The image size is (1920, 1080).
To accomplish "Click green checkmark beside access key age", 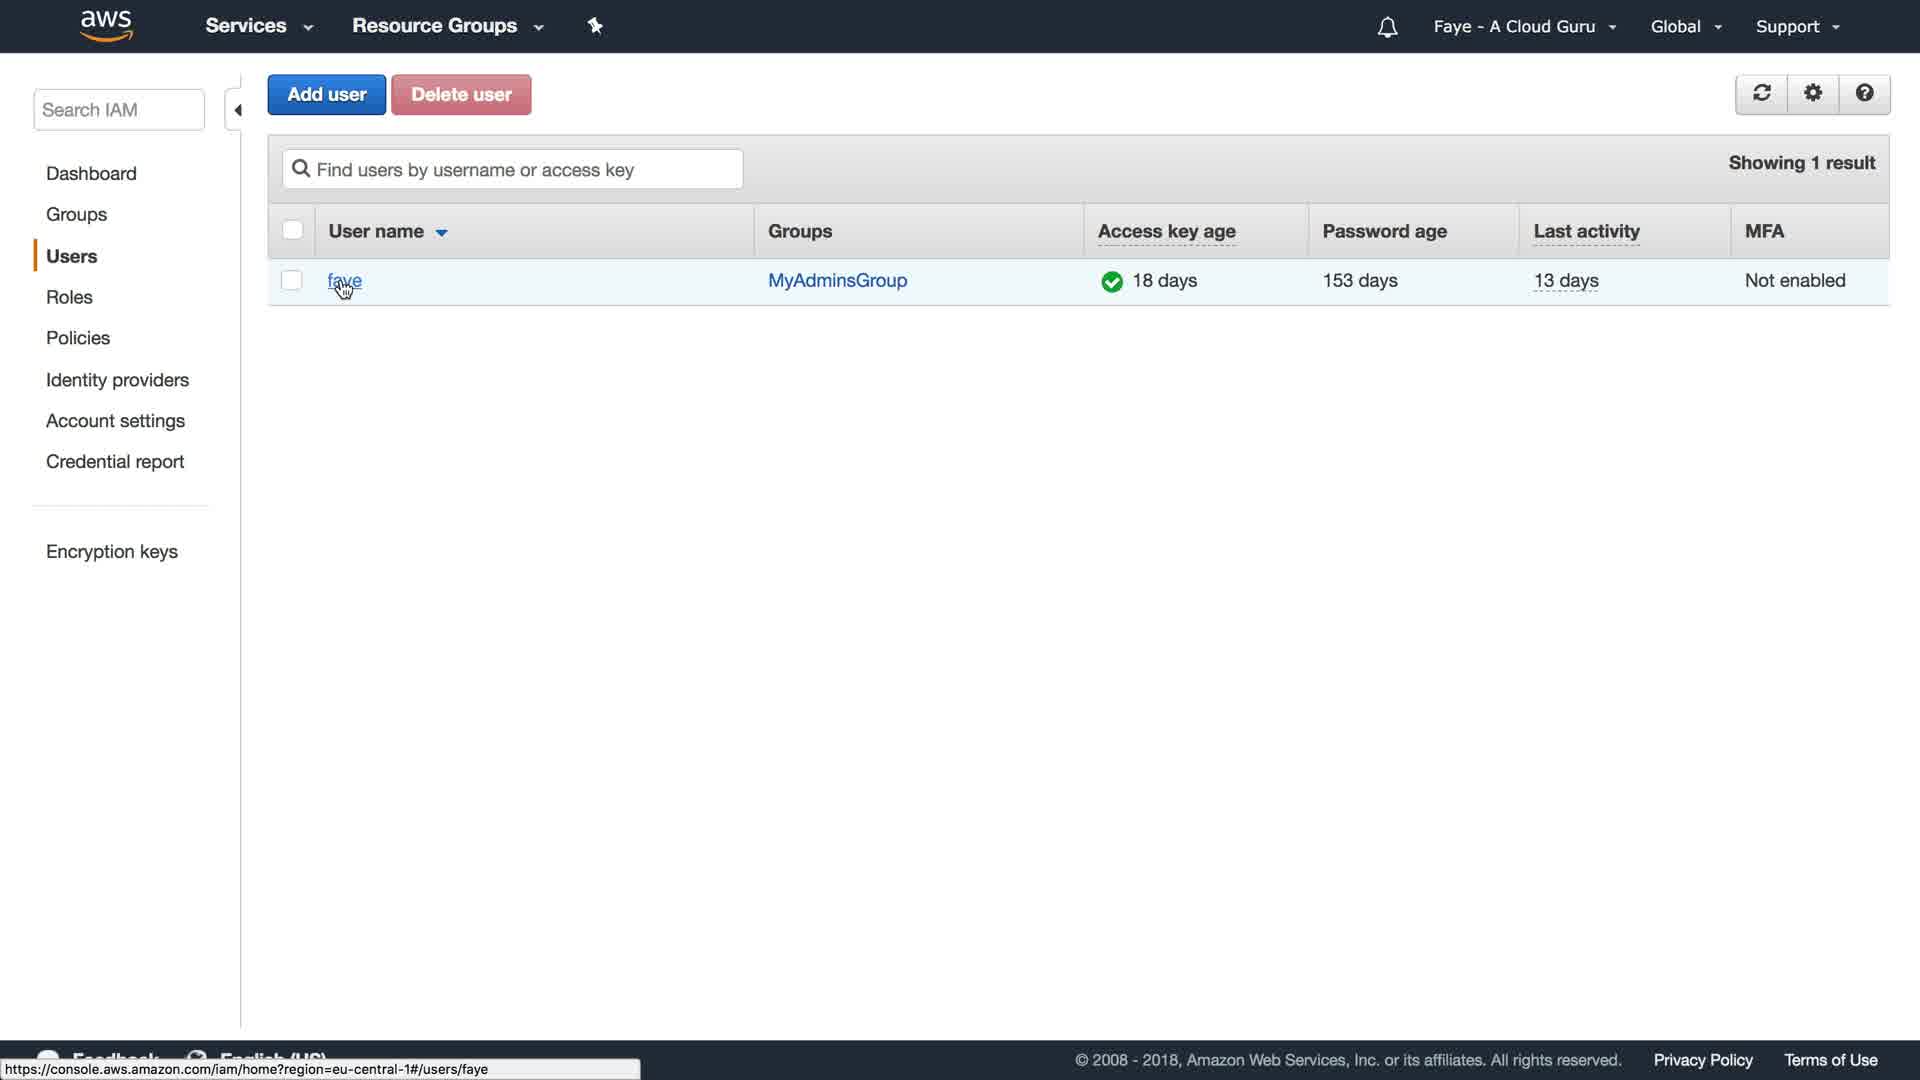I will coord(1111,282).
